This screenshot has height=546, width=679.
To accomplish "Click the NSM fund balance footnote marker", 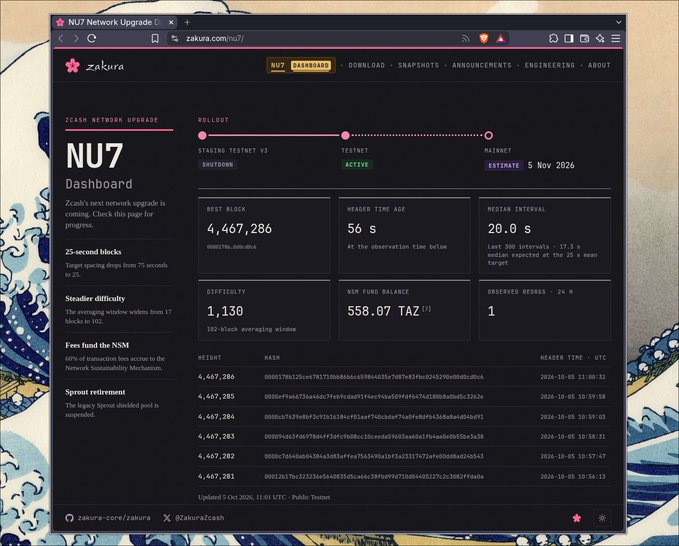I will [x=427, y=309].
